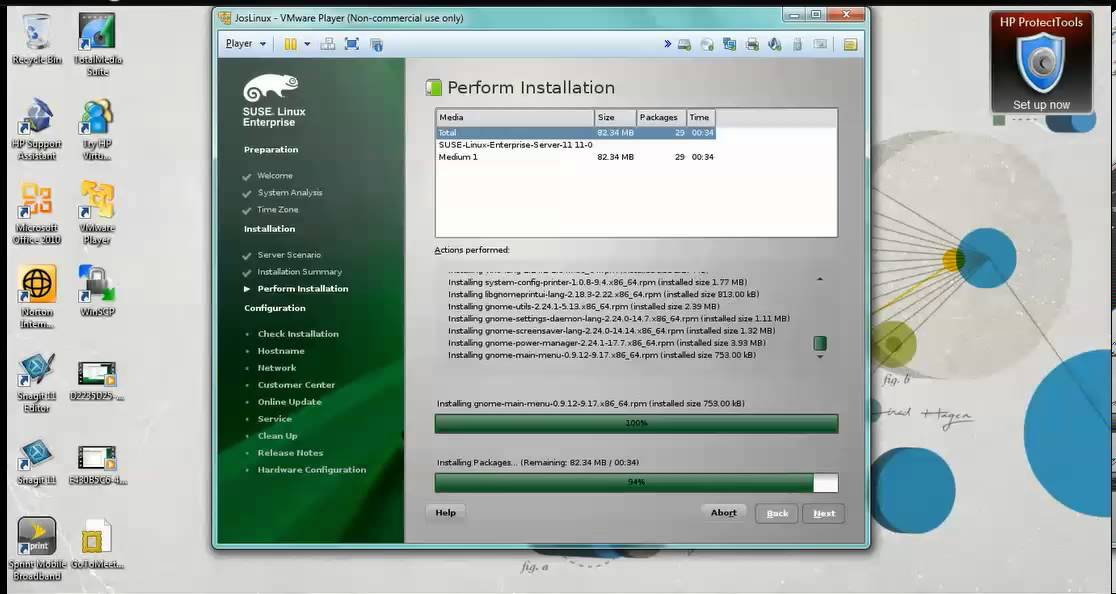Open Recycle Bin on the desktop
The image size is (1116, 594).
click(x=36, y=40)
